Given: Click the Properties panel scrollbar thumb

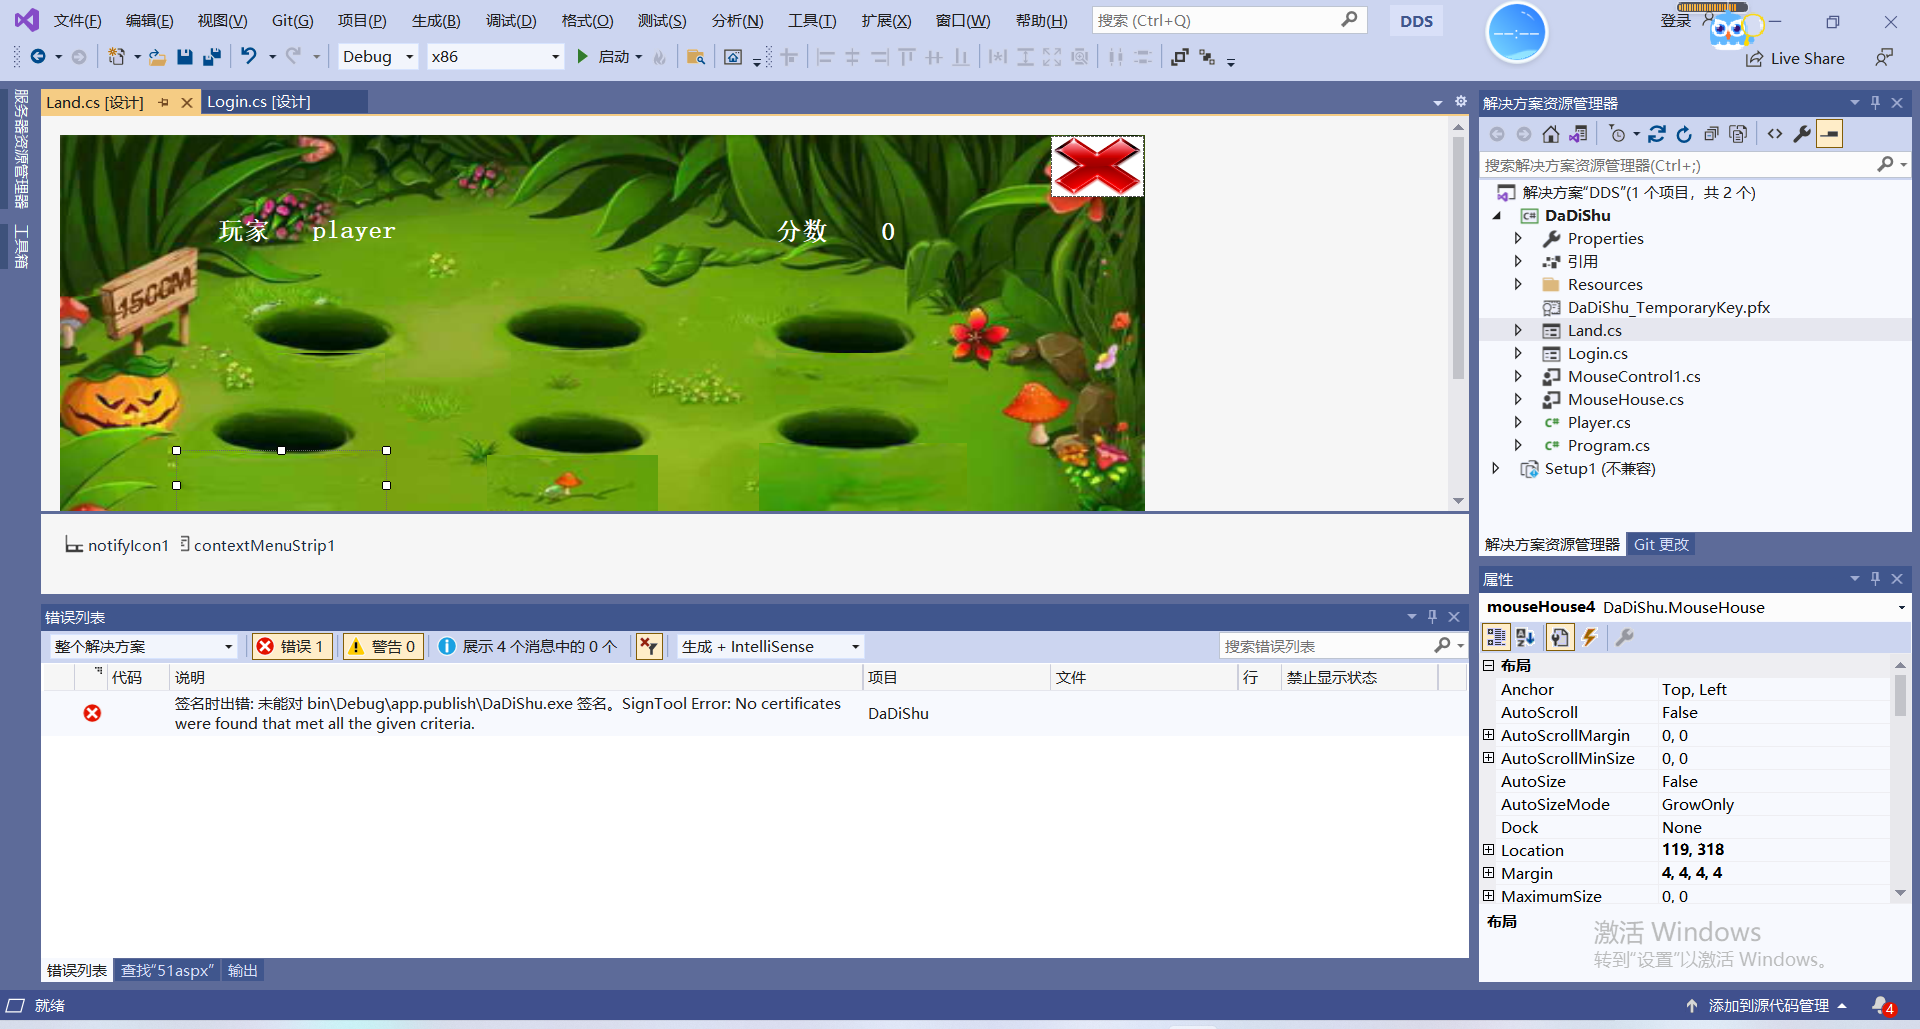Looking at the screenshot, I should [1900, 695].
